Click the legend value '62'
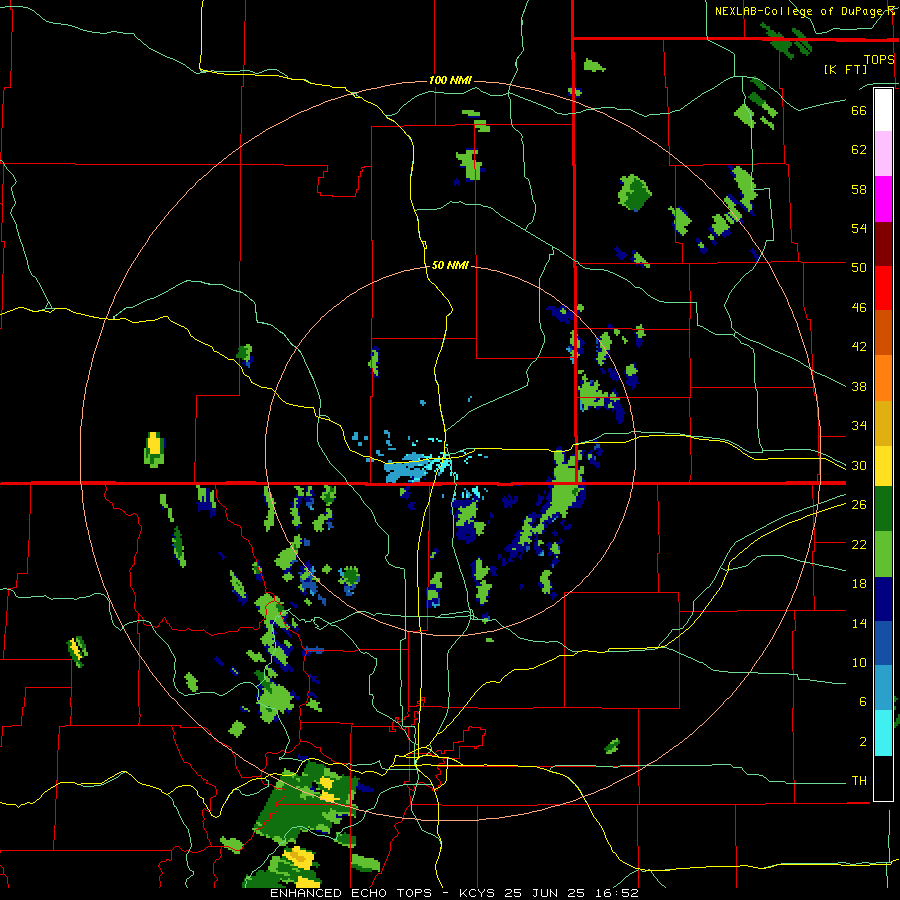 tap(859, 150)
